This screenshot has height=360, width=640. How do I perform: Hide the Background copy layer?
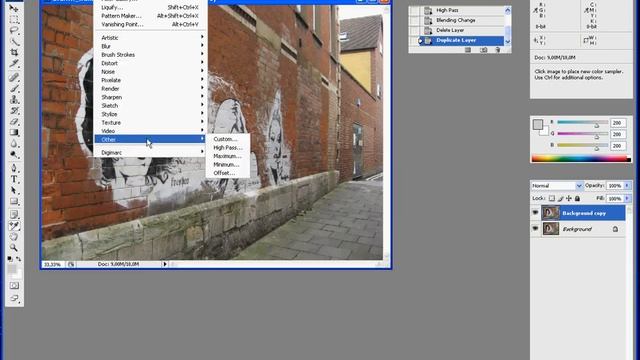pos(535,213)
